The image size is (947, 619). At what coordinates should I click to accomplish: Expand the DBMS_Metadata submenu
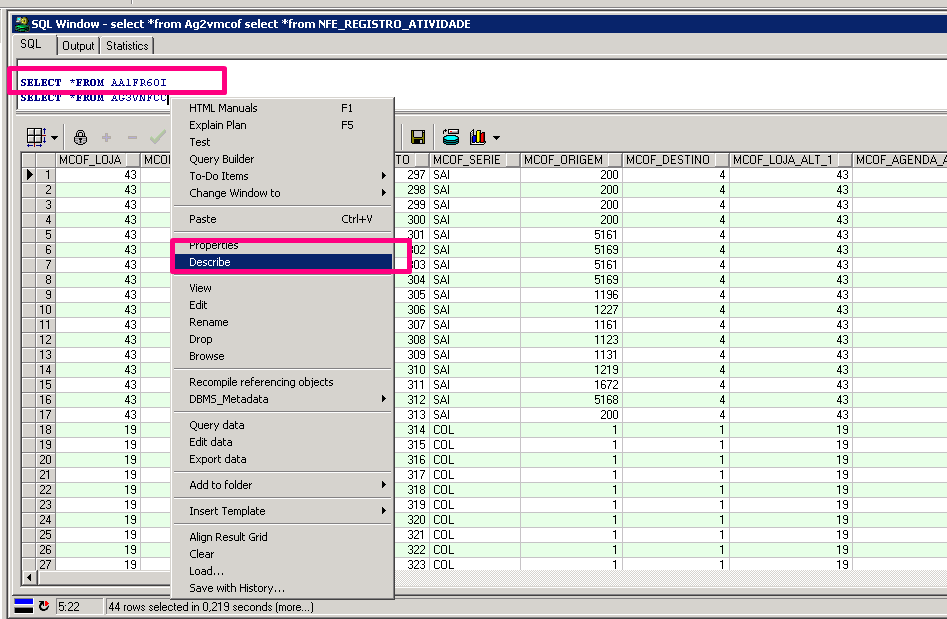283,399
